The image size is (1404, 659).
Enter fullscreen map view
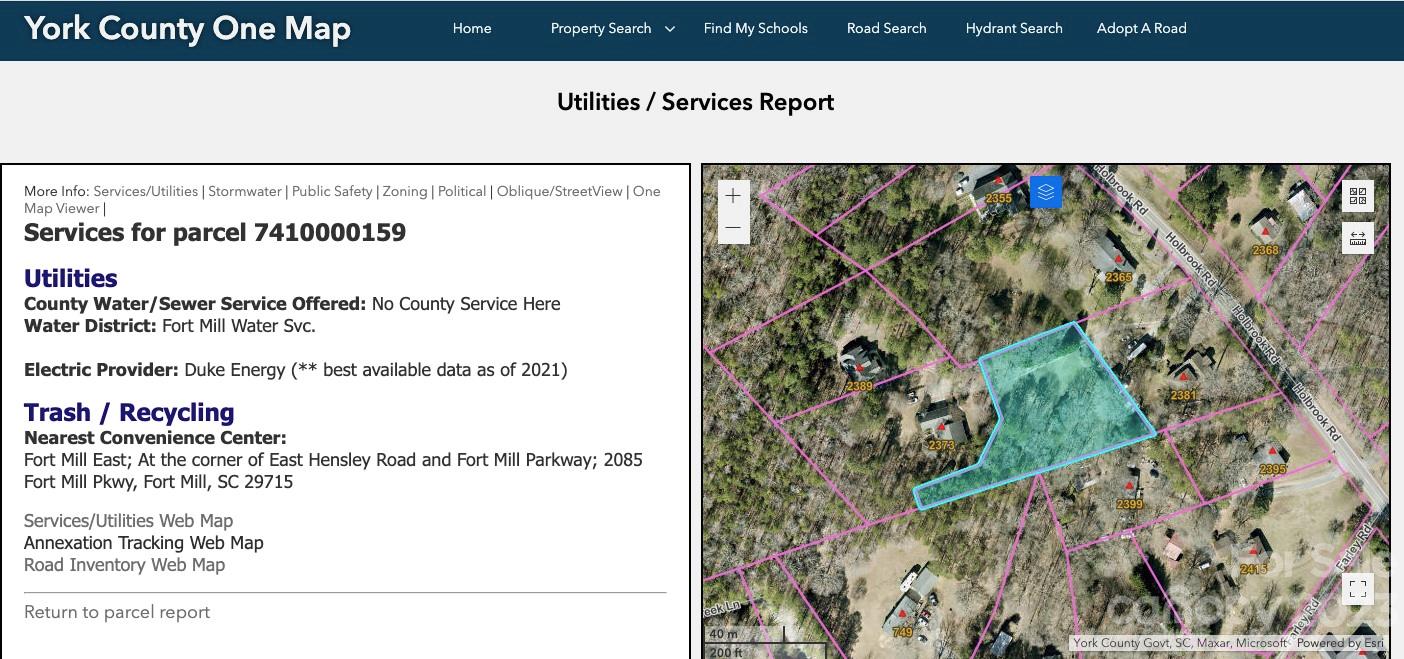point(1358,589)
